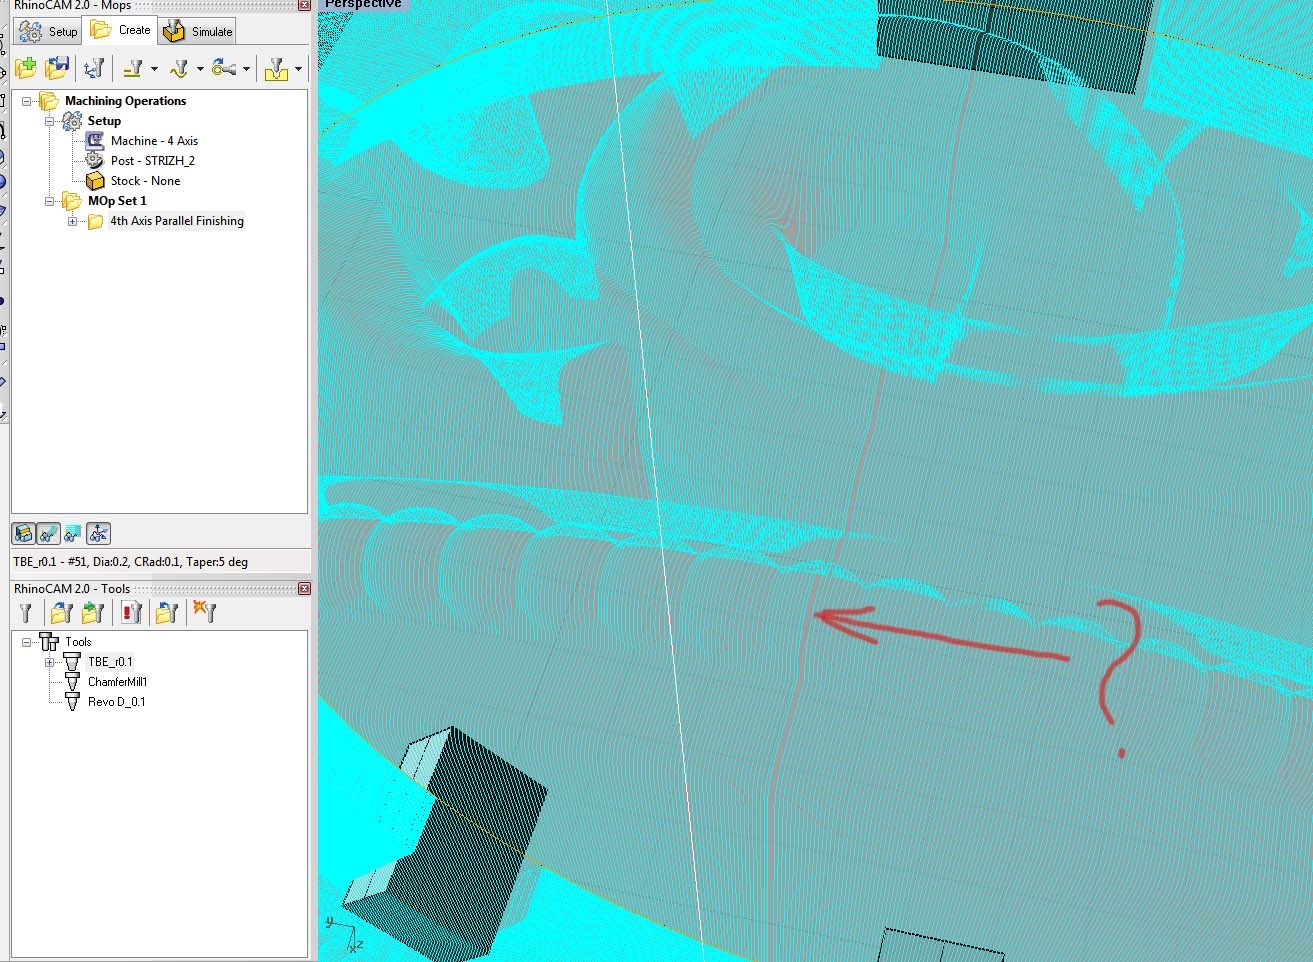Open the 2-axis milling operations dropdown arrow
This screenshot has width=1313, height=962.
[154, 69]
